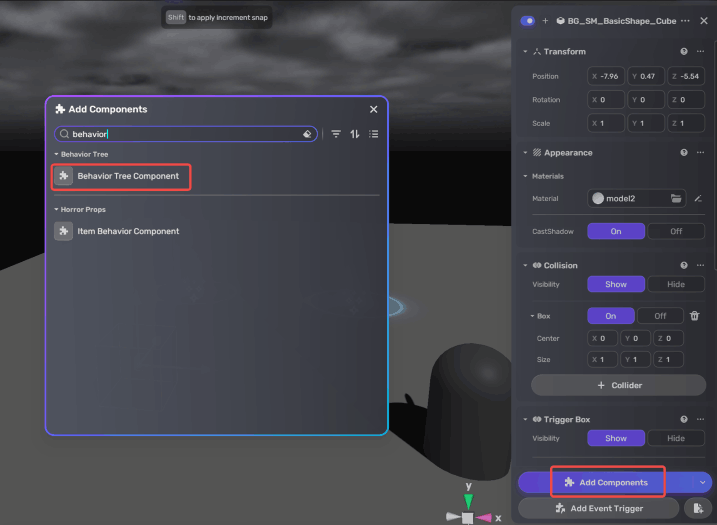Screen dimensions: 717x525
Task: Collapse the Transform section
Action: click(526, 51)
